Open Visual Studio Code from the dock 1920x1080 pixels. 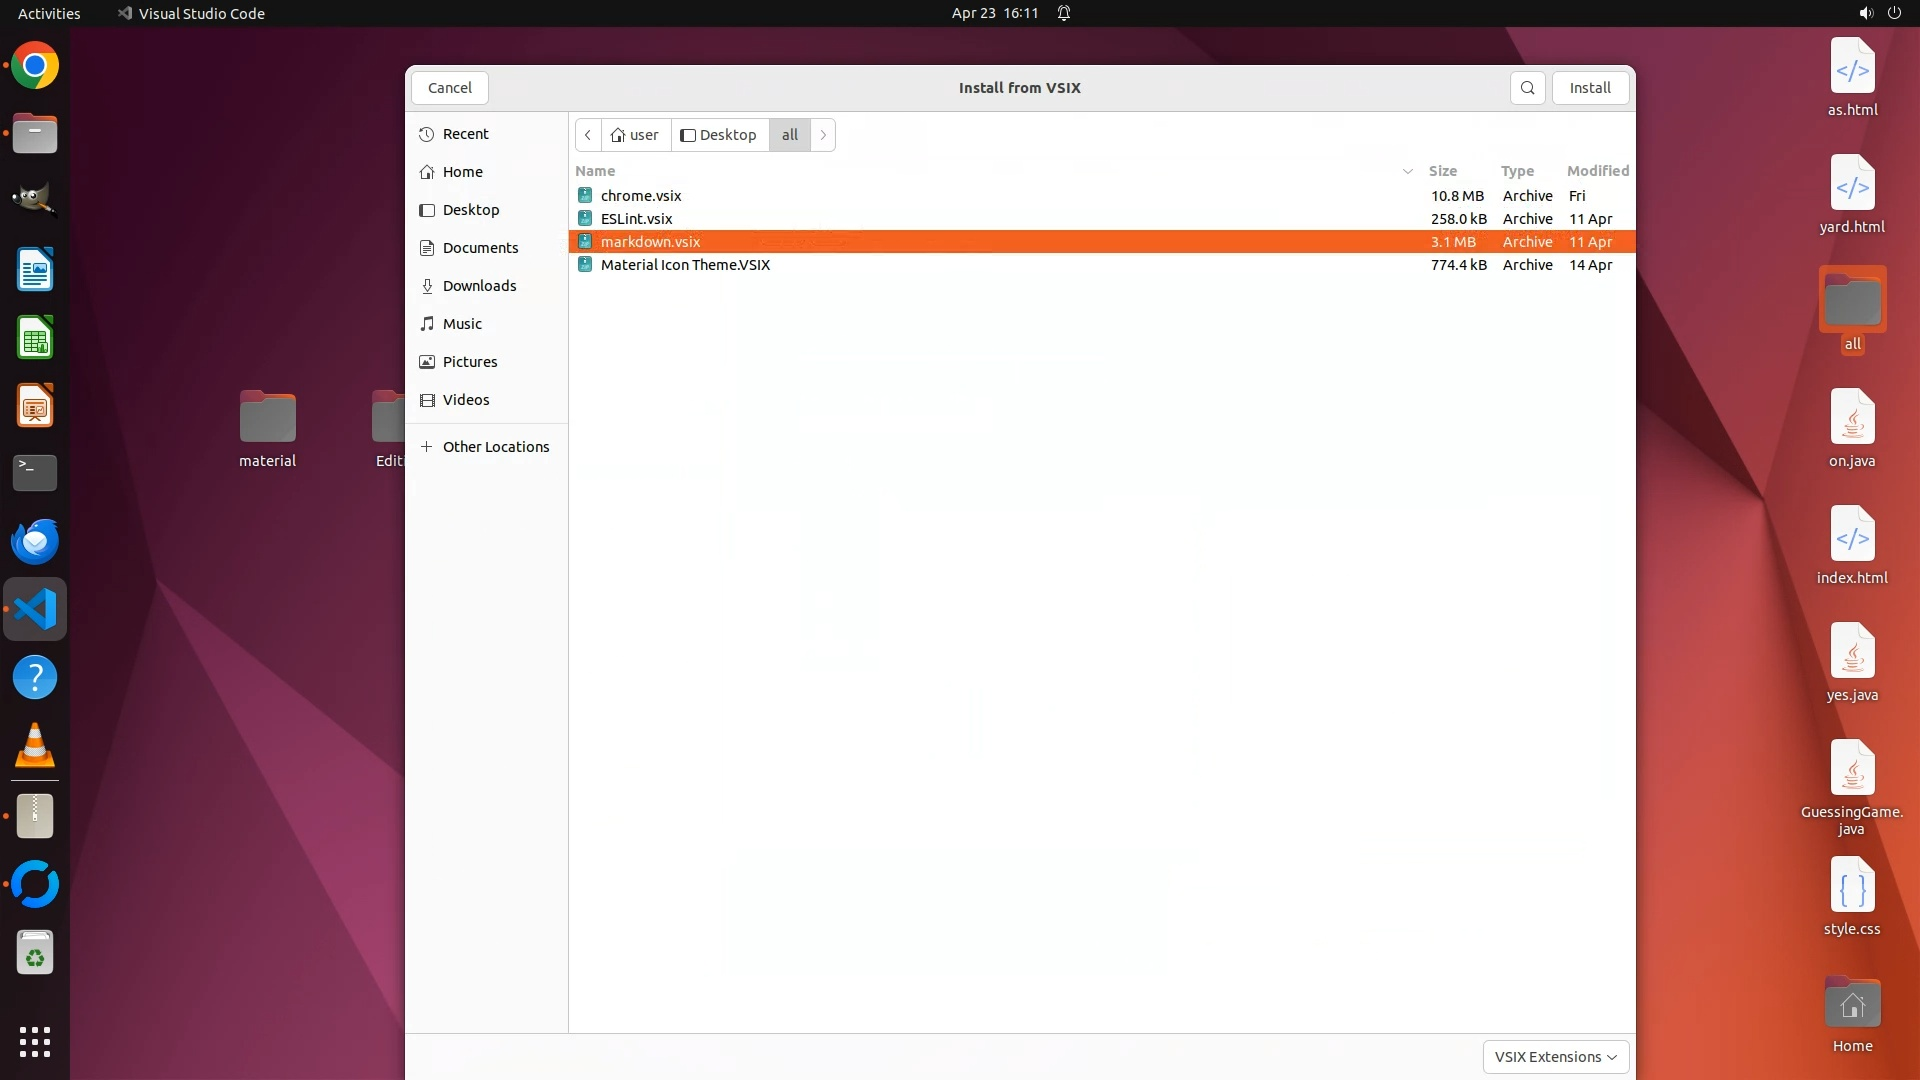coord(35,609)
